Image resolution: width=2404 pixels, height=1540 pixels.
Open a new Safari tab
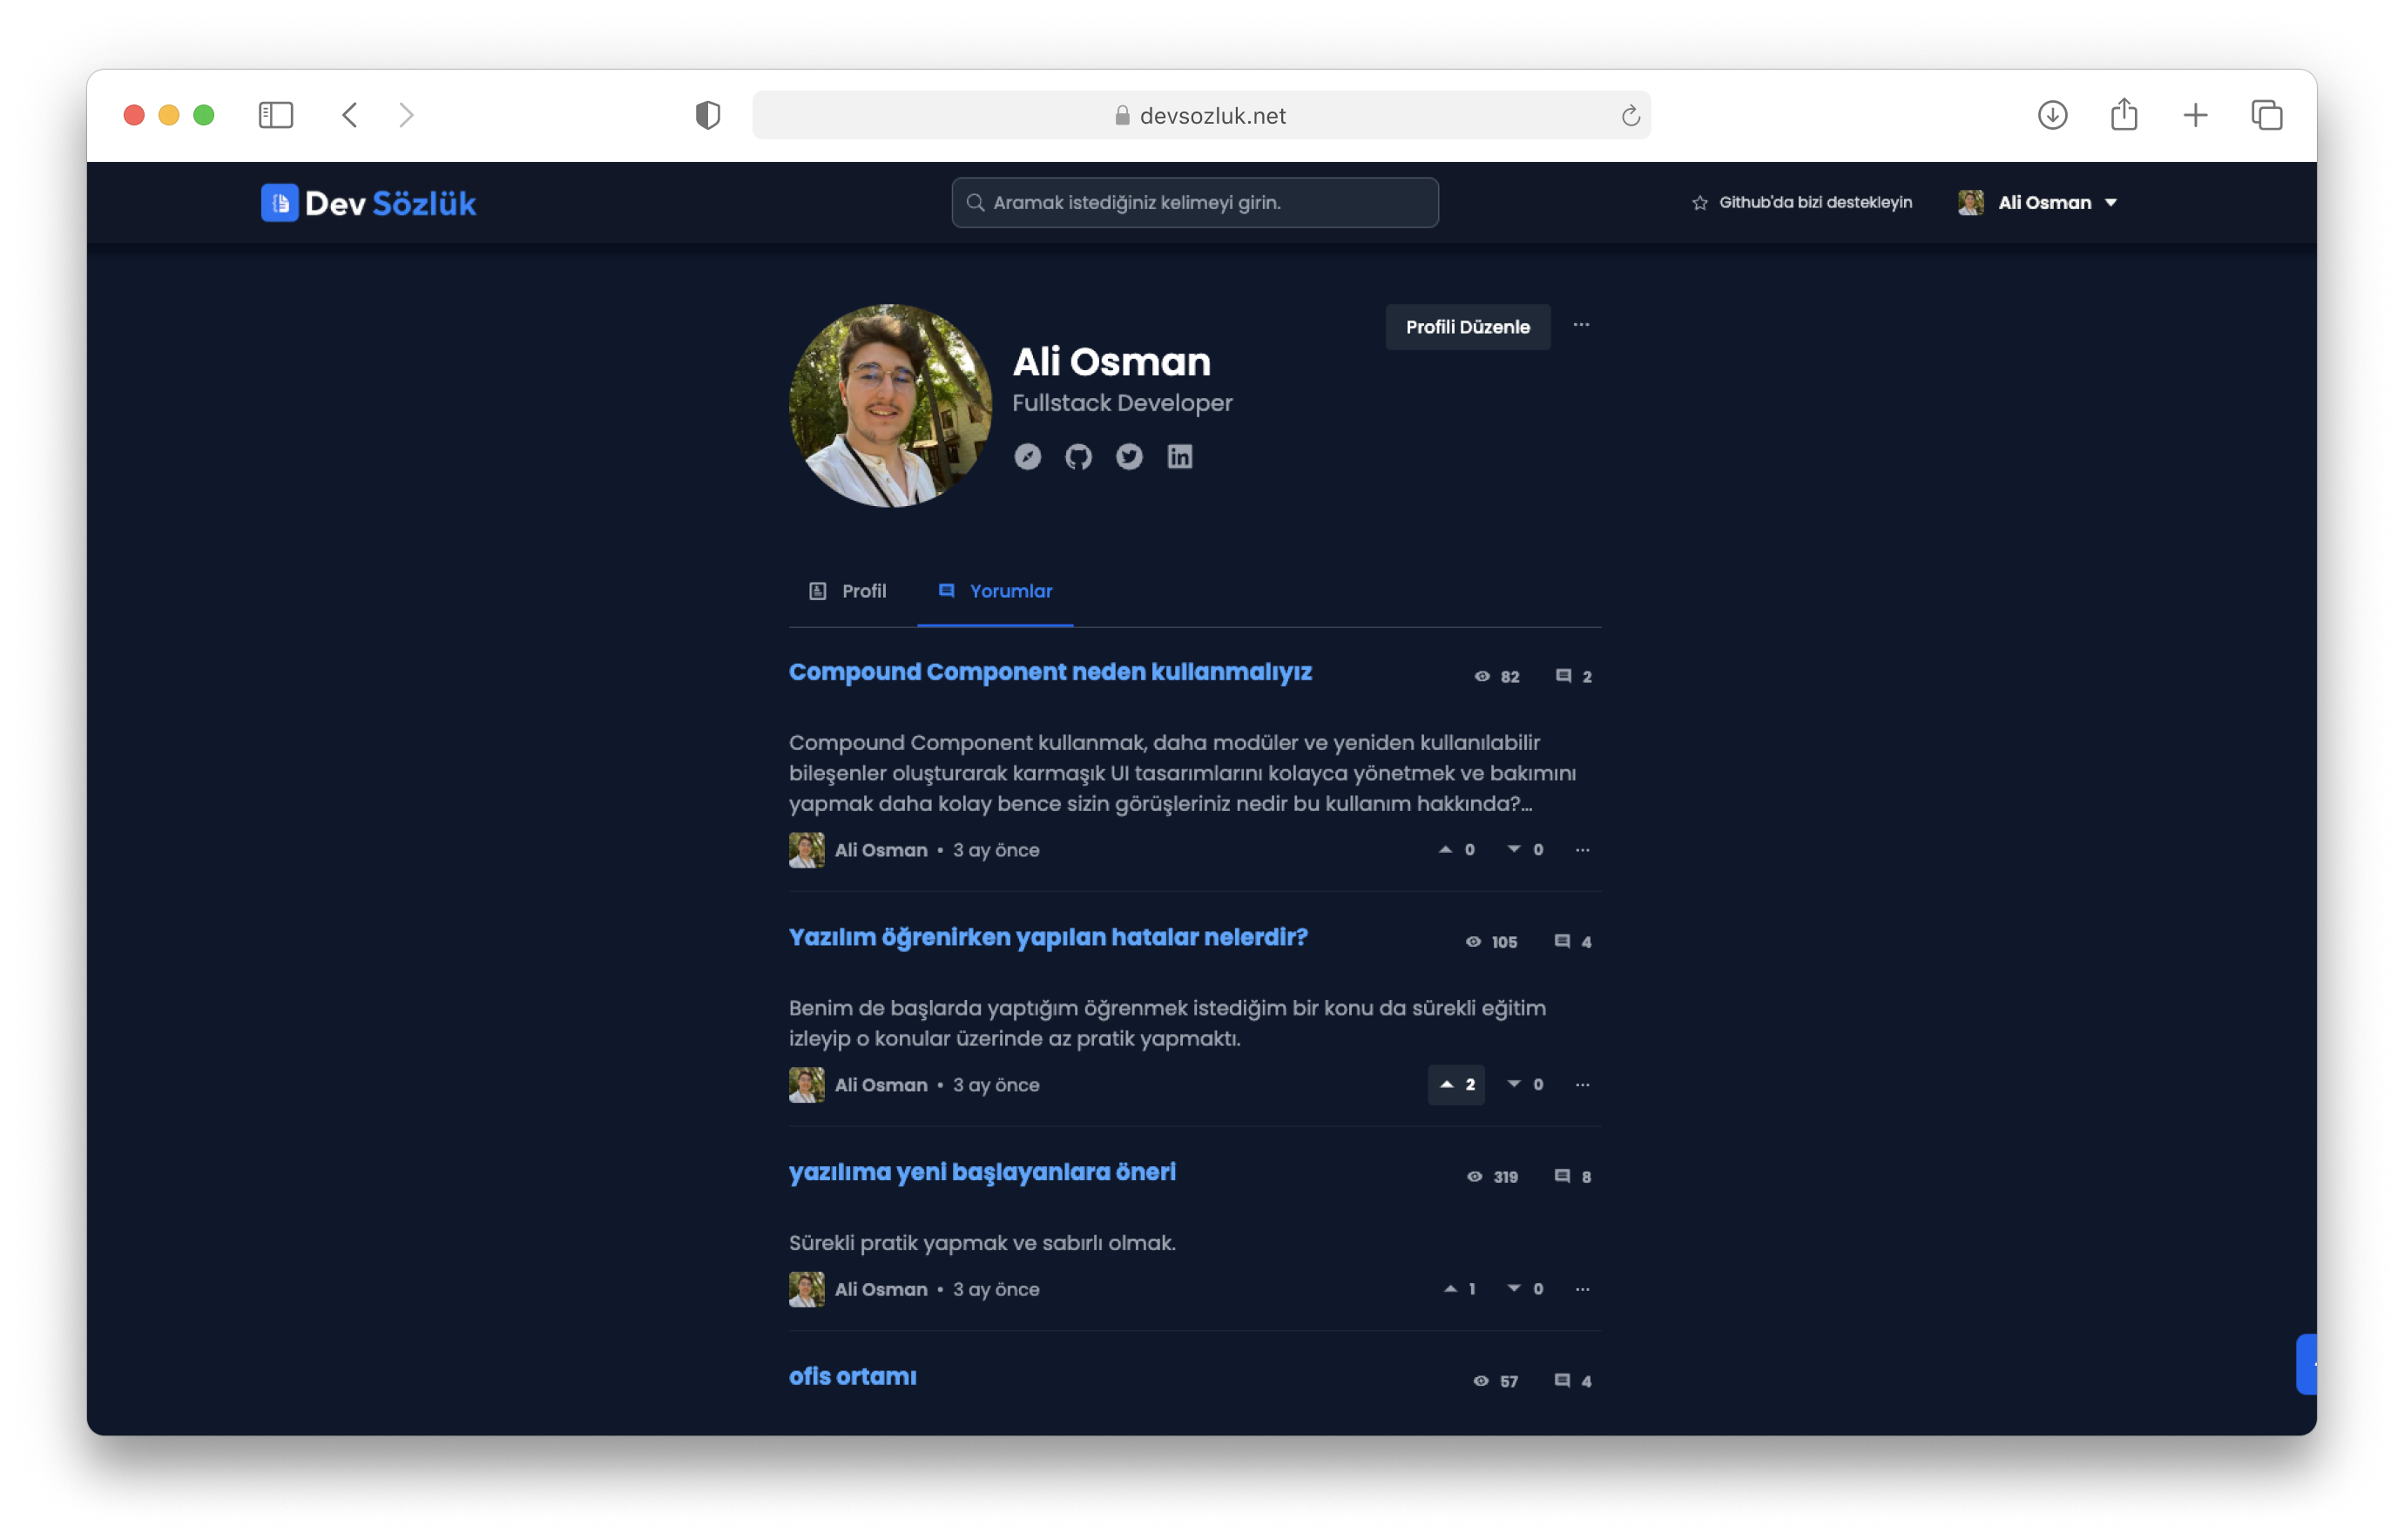point(2195,115)
